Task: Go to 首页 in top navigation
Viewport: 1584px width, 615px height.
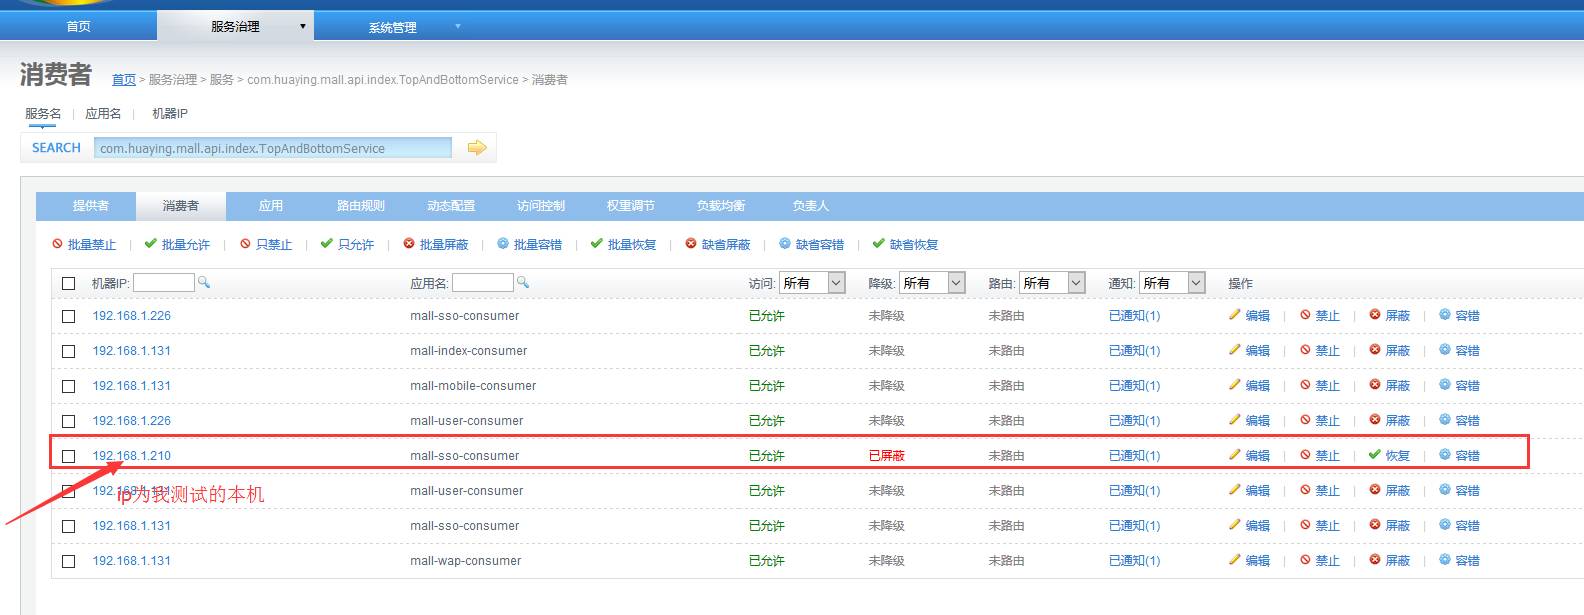Action: (x=78, y=27)
